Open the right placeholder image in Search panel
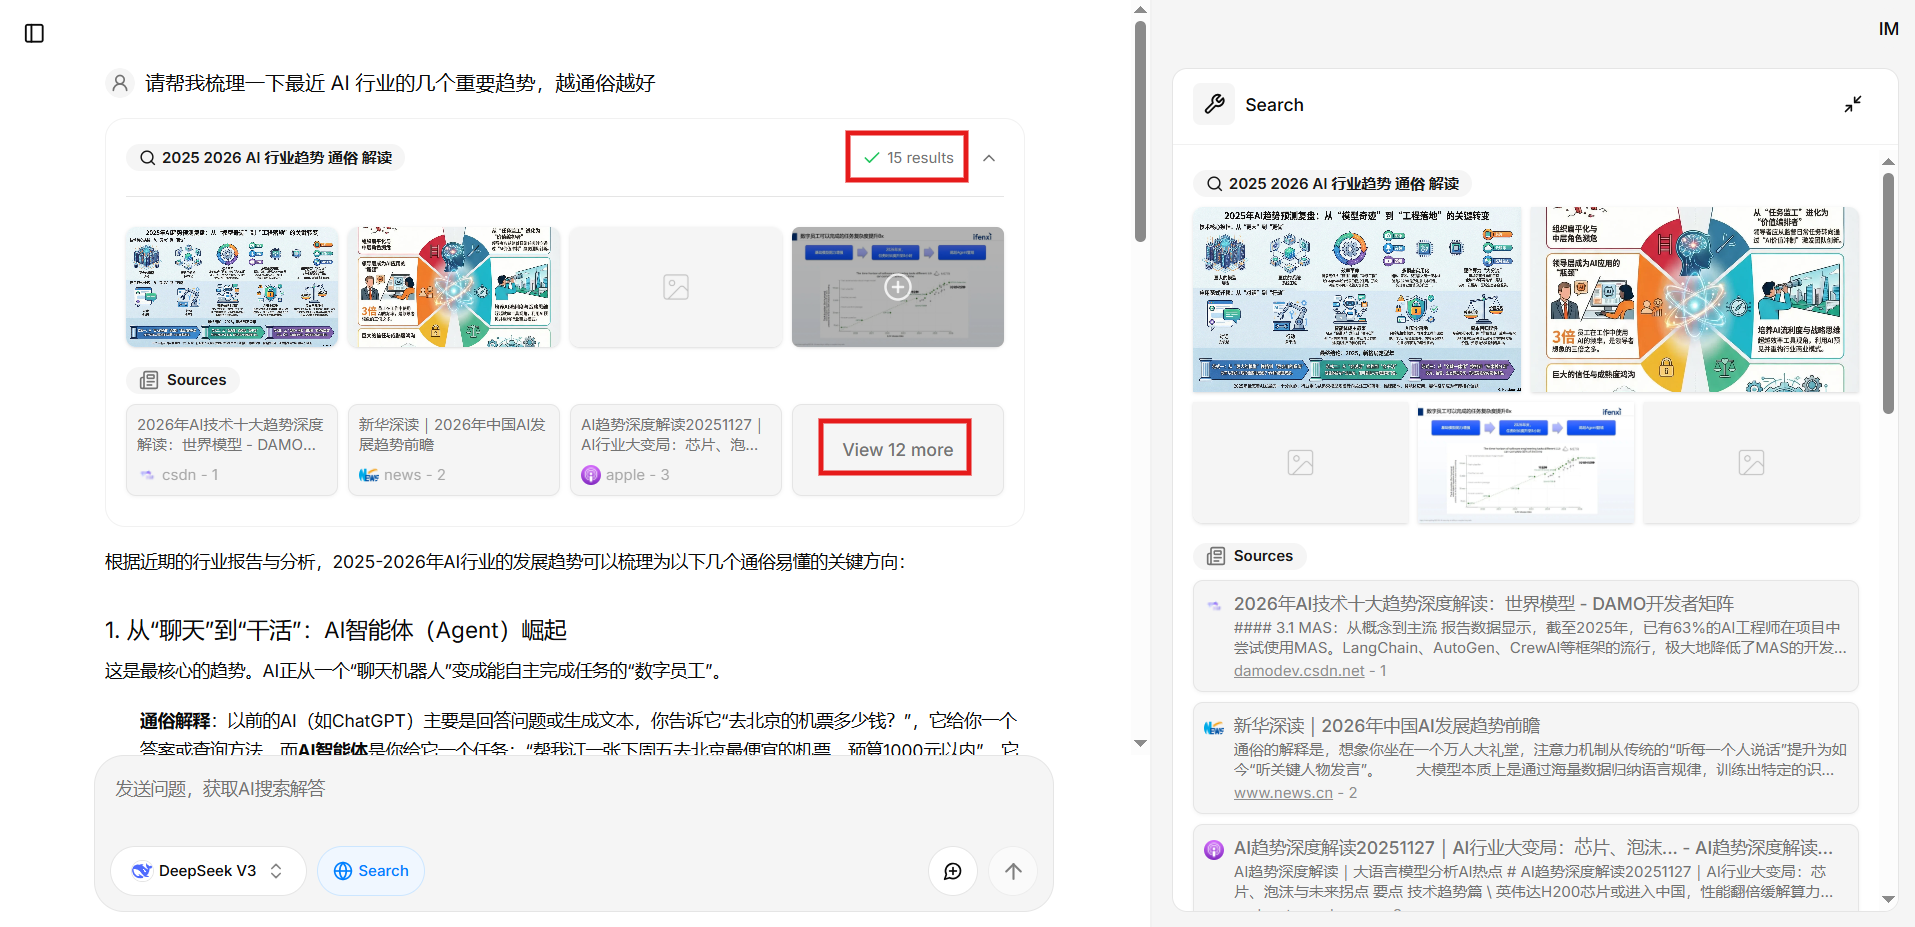Screen dimensions: 1915x927 1751,462
